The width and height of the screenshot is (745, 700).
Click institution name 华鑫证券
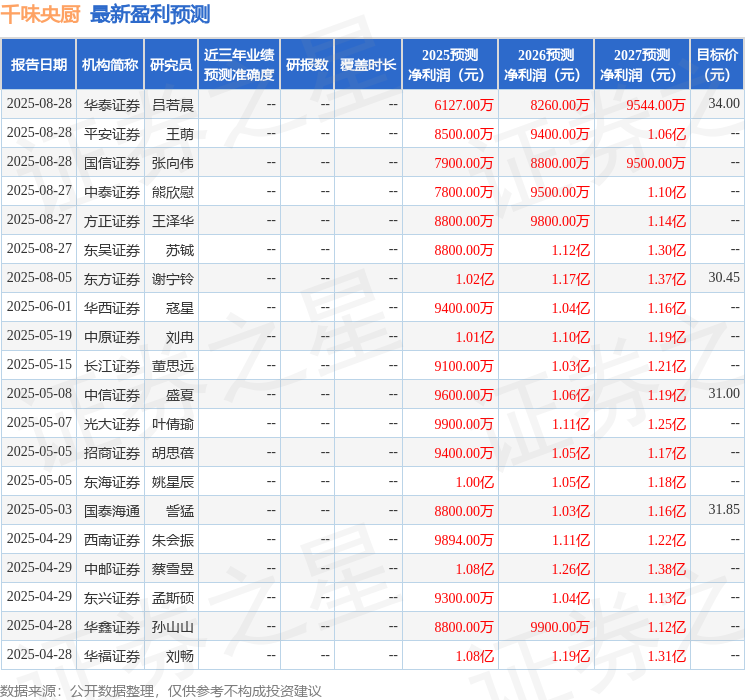click(112, 627)
